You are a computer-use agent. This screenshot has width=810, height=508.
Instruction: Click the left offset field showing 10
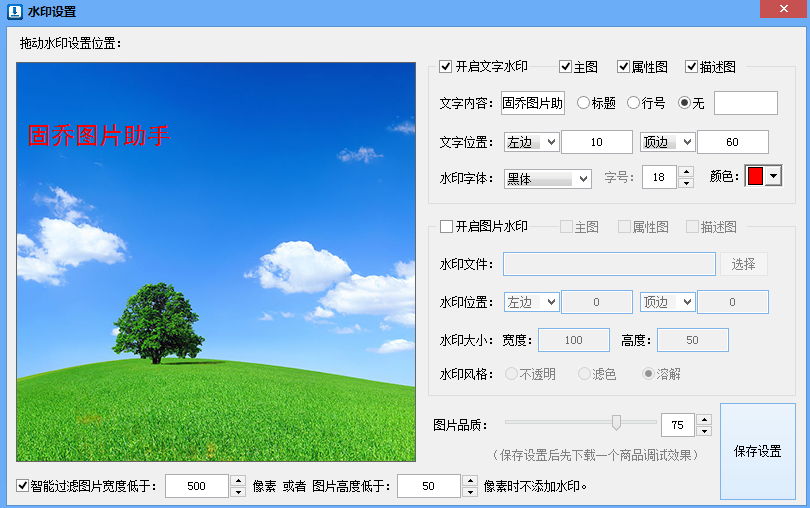[597, 142]
